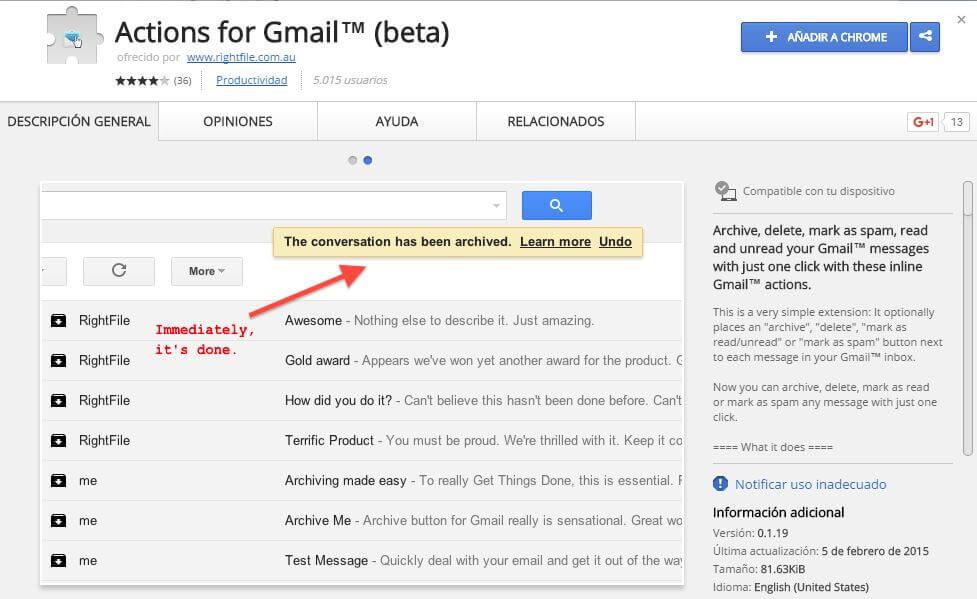Switch to the Relacionados tab

coord(556,122)
